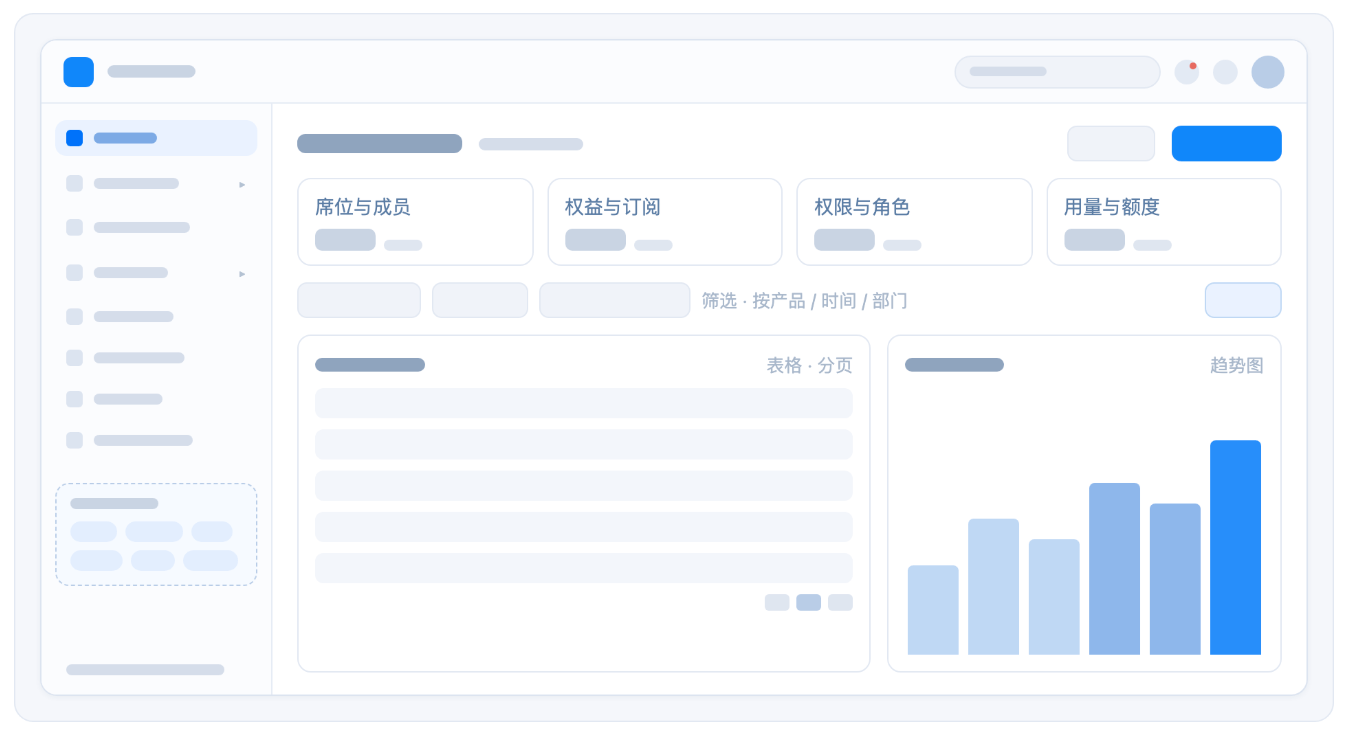Select the 权限与角色 card

[x=914, y=222]
